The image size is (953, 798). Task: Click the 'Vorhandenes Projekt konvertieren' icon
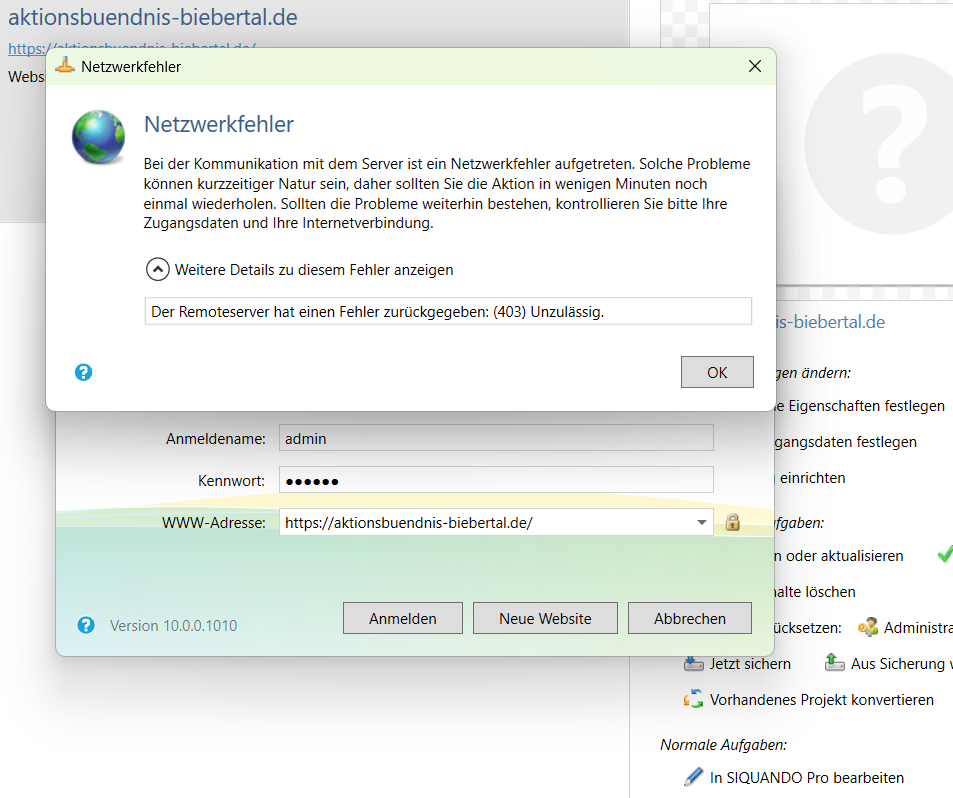tap(693, 699)
